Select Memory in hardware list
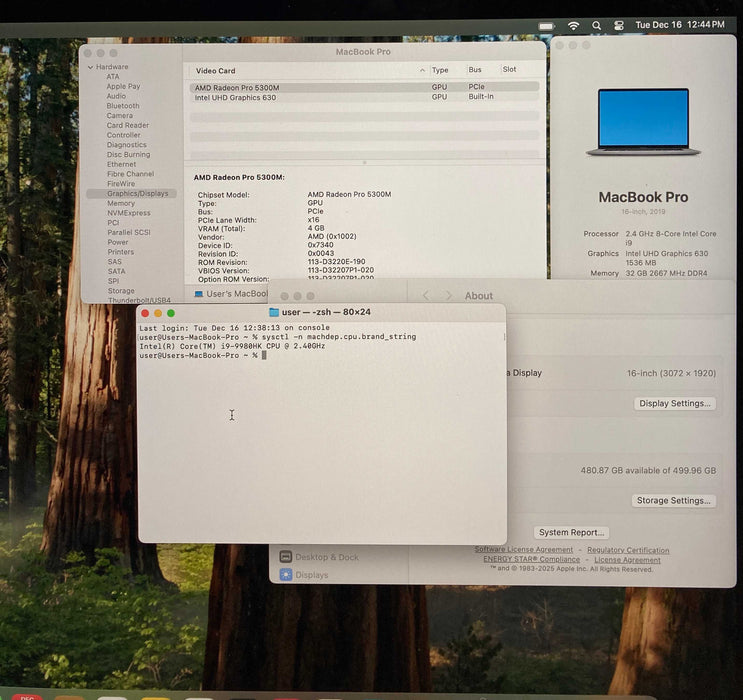 (121, 203)
